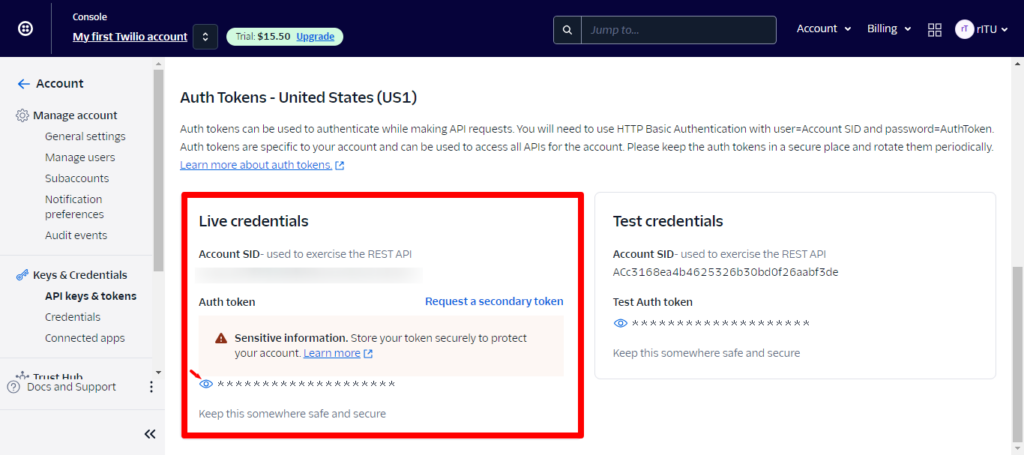Click the Twilio logo icon
This screenshot has width=1024, height=455.
point(25,29)
